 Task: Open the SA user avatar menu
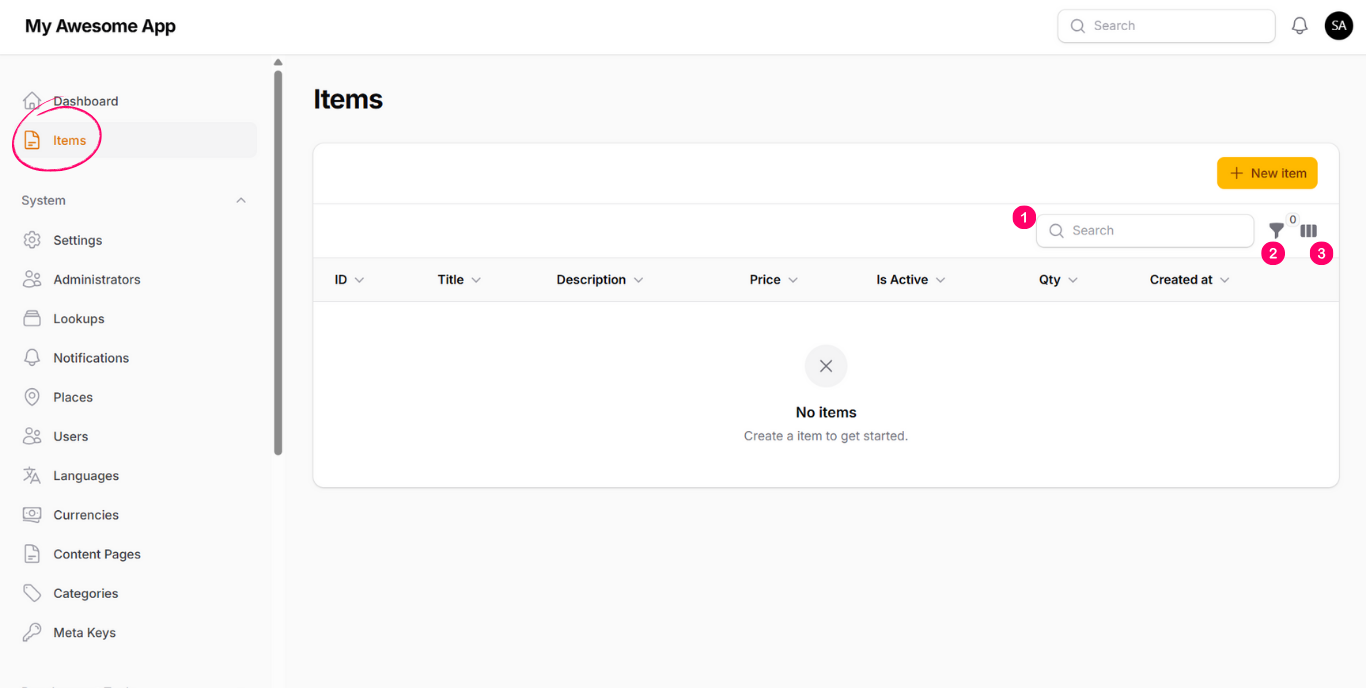click(1338, 26)
